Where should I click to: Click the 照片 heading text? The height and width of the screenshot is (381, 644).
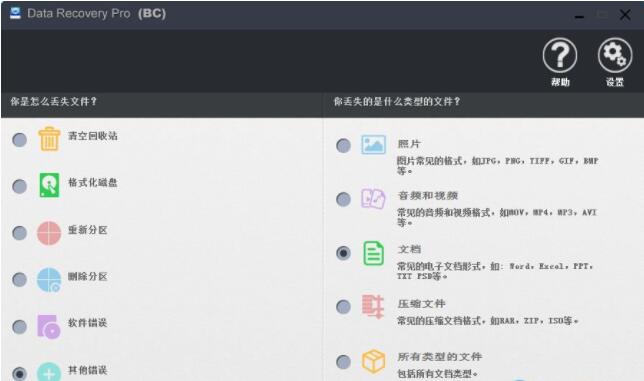409,144
